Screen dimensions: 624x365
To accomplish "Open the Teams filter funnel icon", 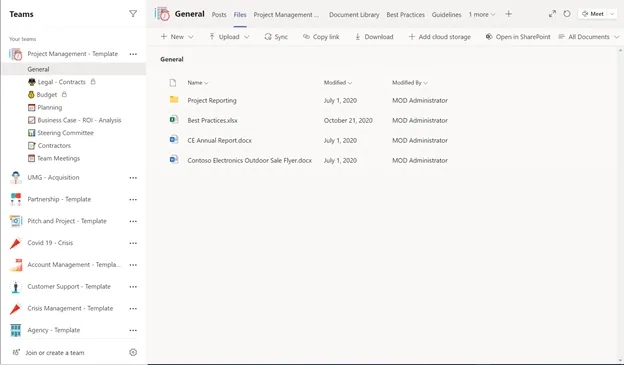I will pyautogui.click(x=133, y=14).
